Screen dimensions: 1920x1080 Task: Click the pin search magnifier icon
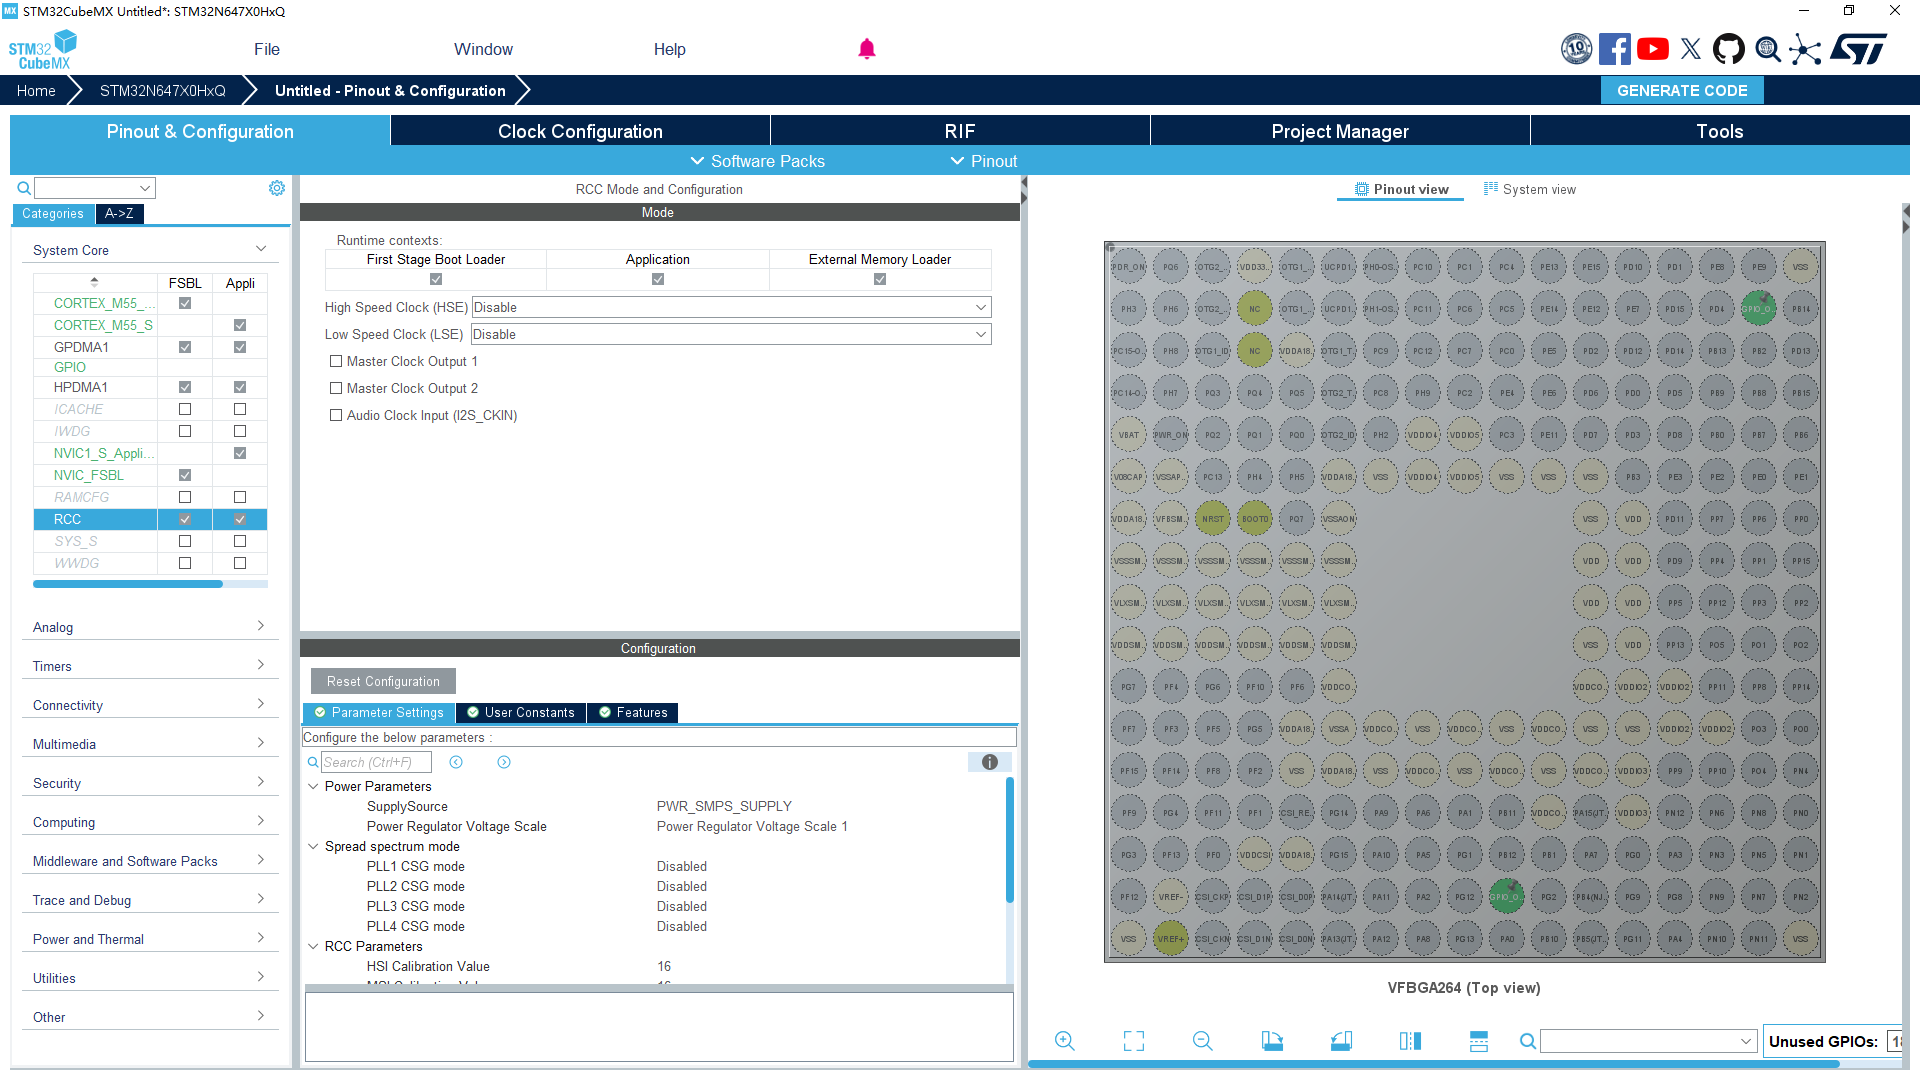[1528, 1041]
